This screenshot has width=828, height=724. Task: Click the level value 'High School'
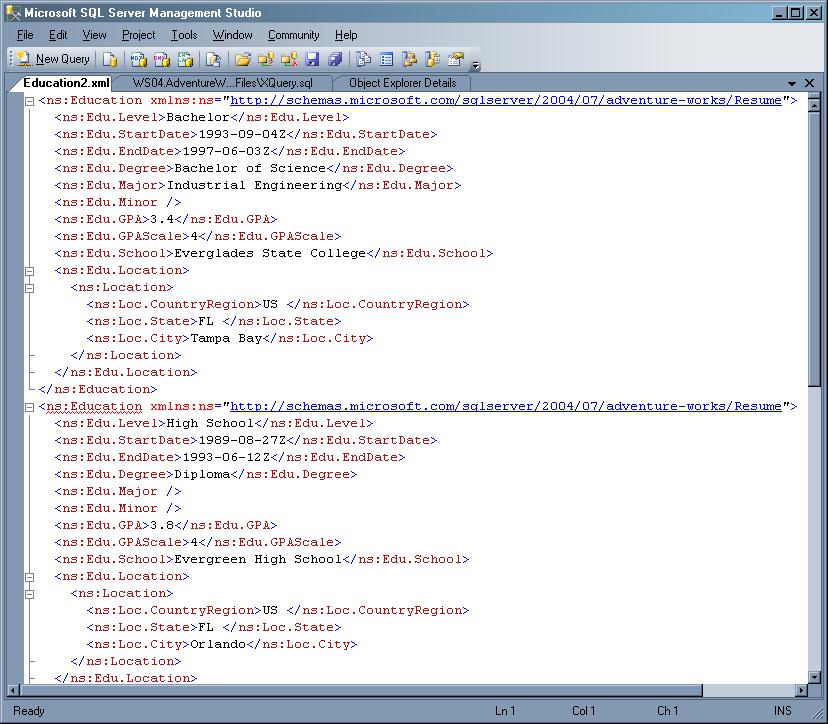pyautogui.click(x=210, y=424)
